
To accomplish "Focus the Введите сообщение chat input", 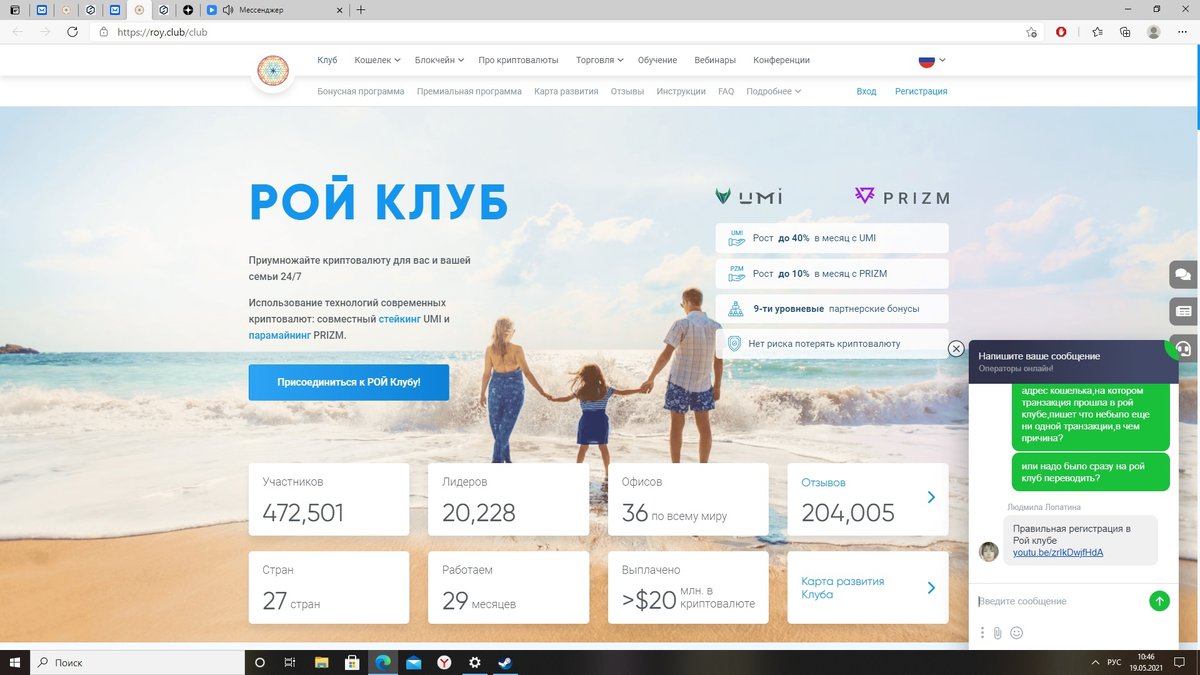I will [x=1060, y=601].
